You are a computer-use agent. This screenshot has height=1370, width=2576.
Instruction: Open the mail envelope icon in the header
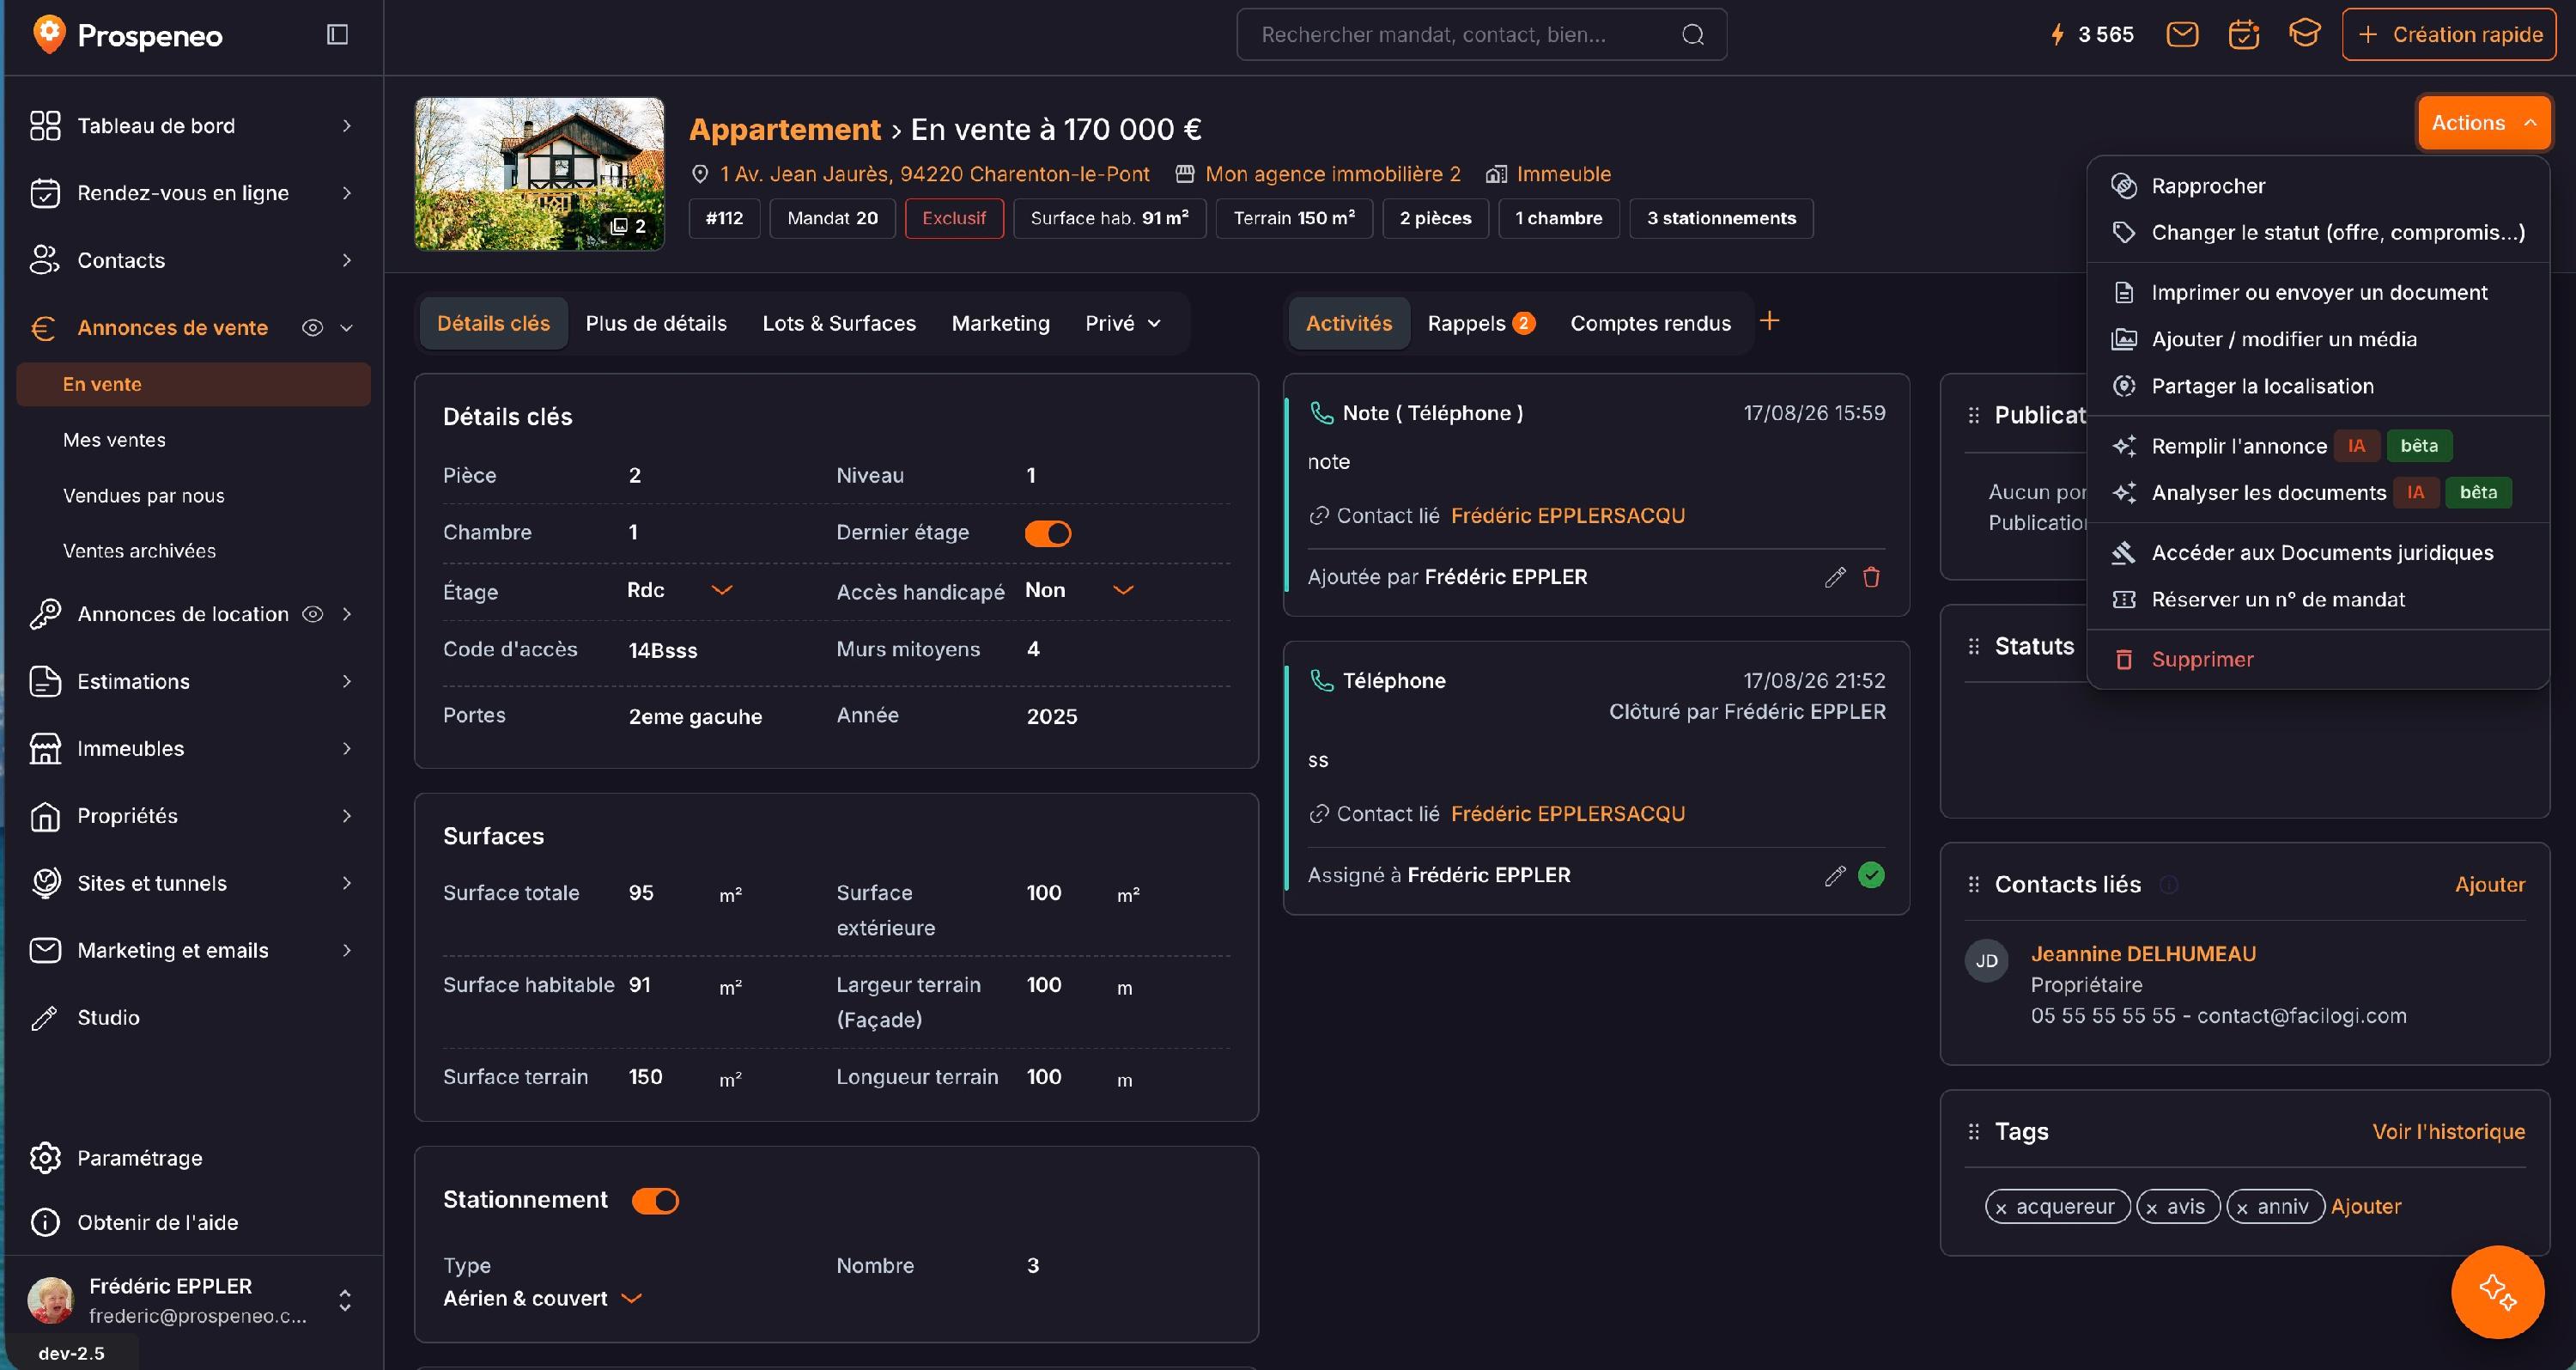click(2181, 35)
